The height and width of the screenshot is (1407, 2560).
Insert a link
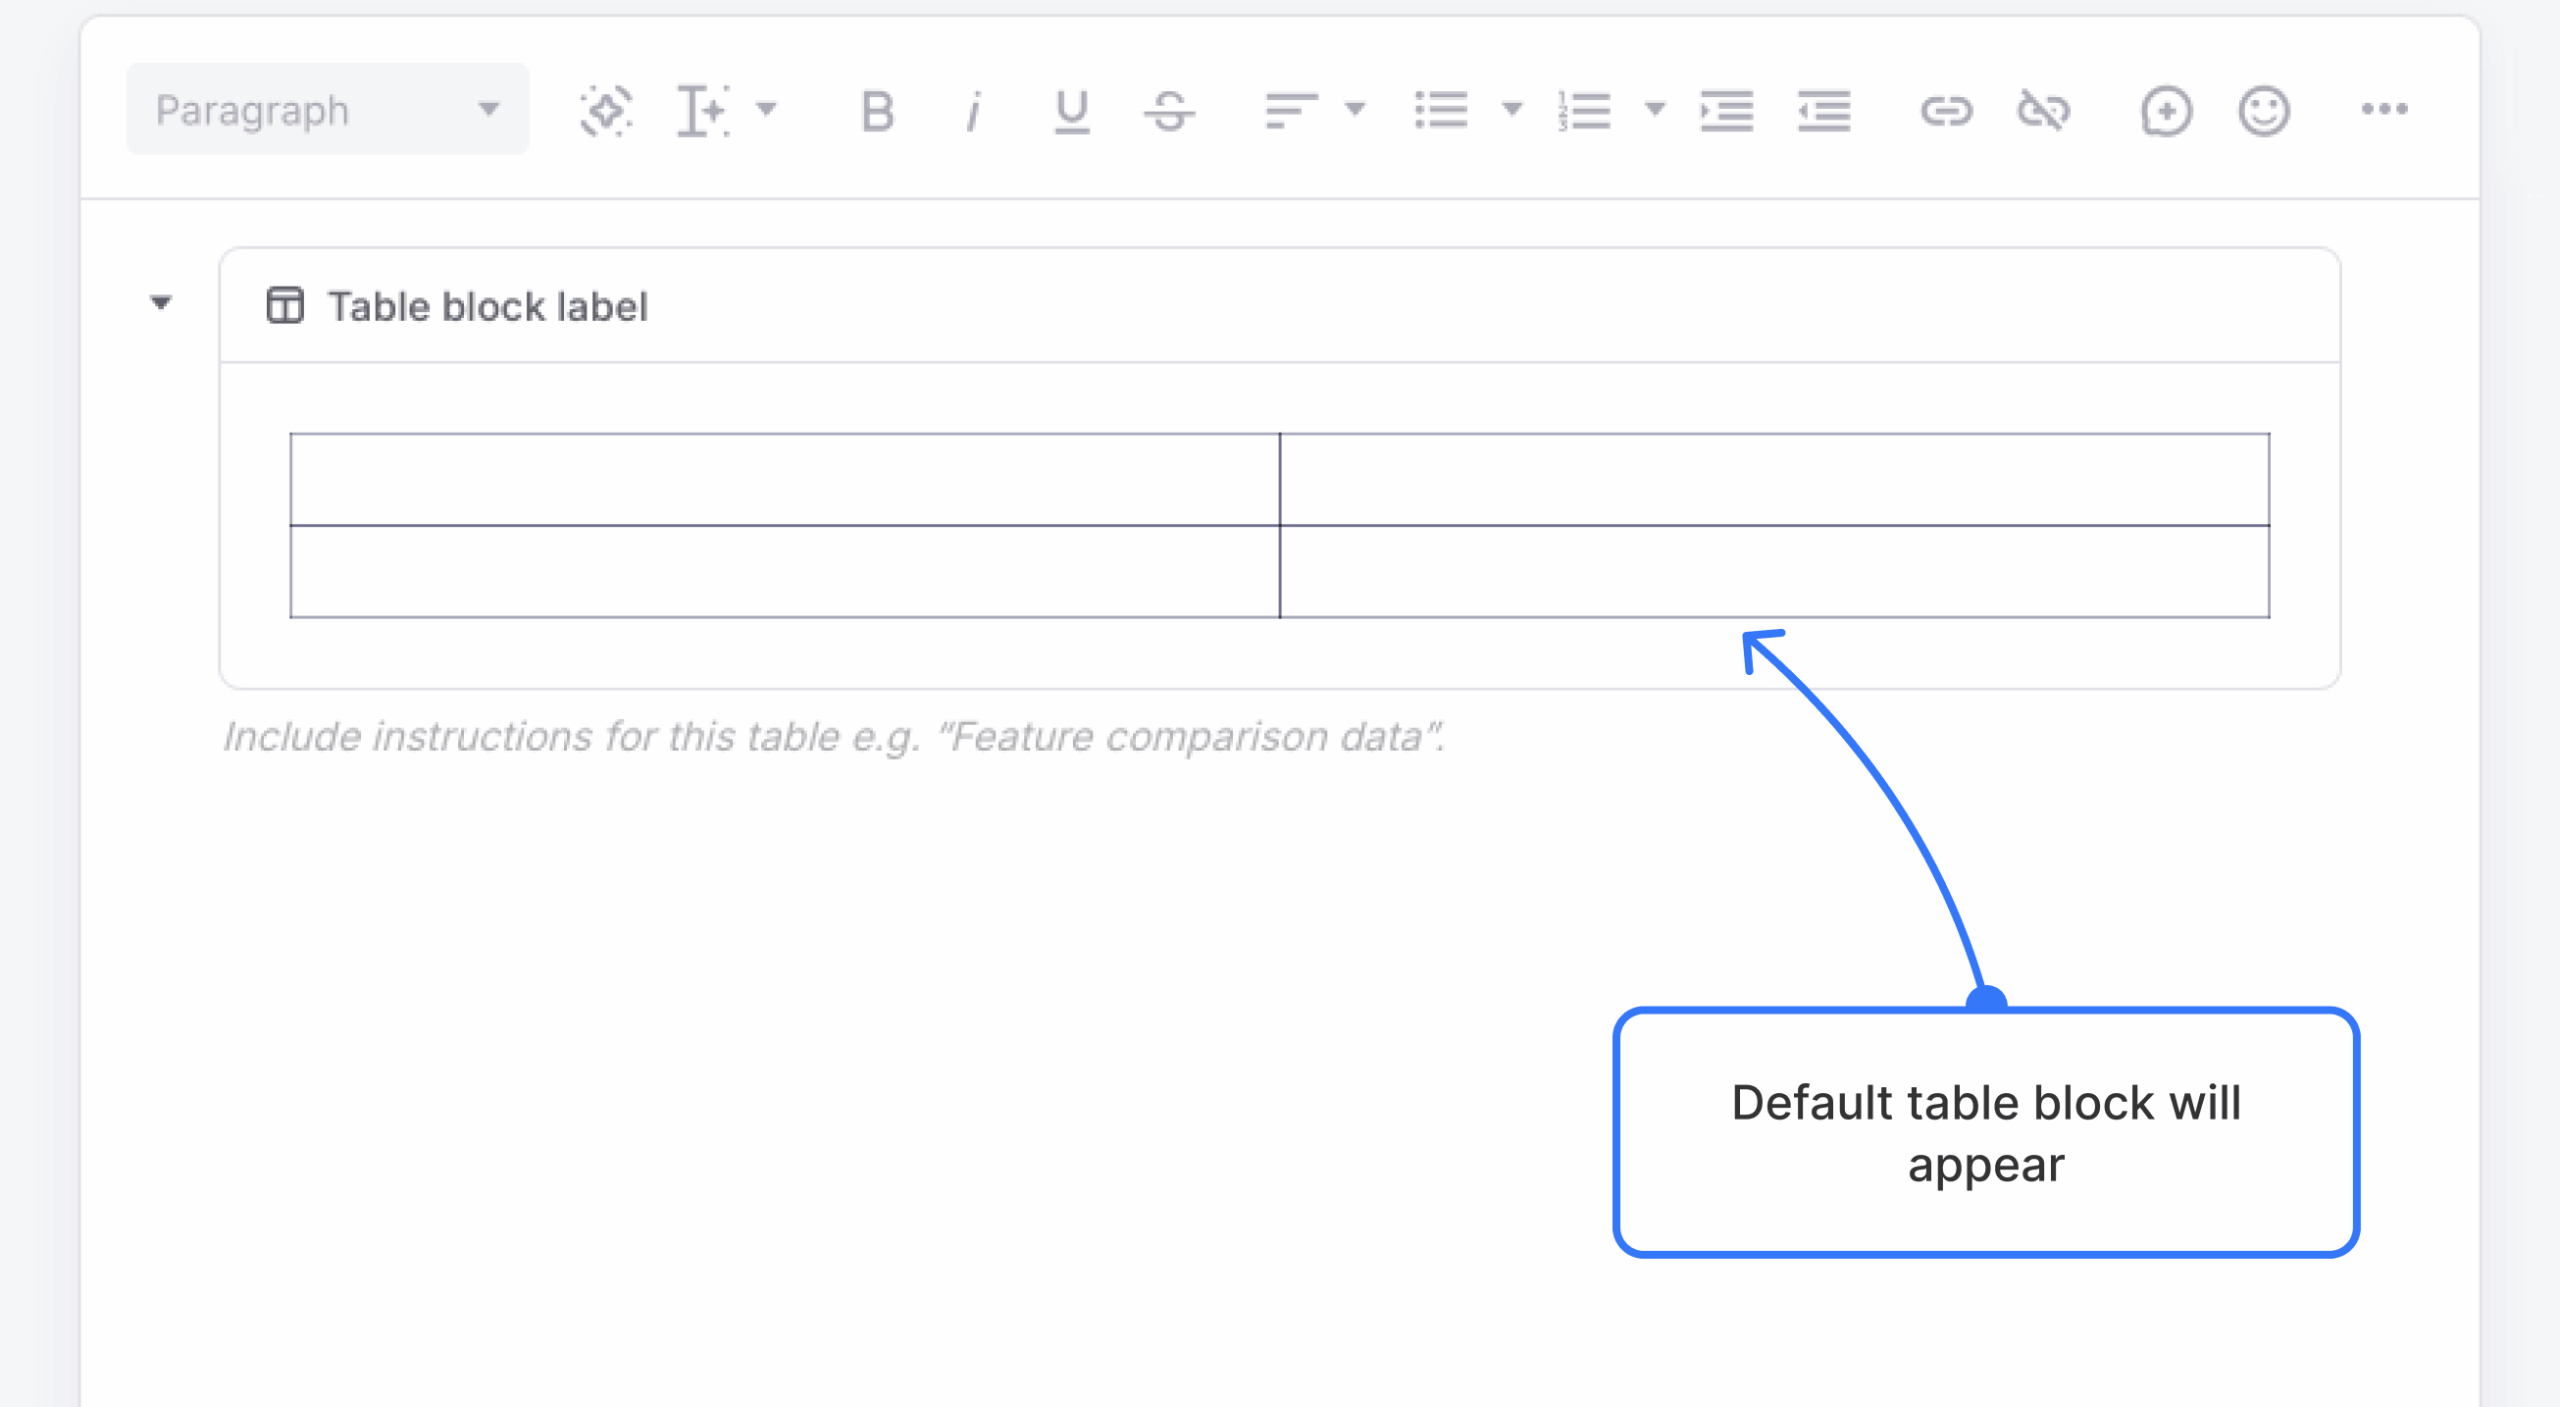[1946, 112]
